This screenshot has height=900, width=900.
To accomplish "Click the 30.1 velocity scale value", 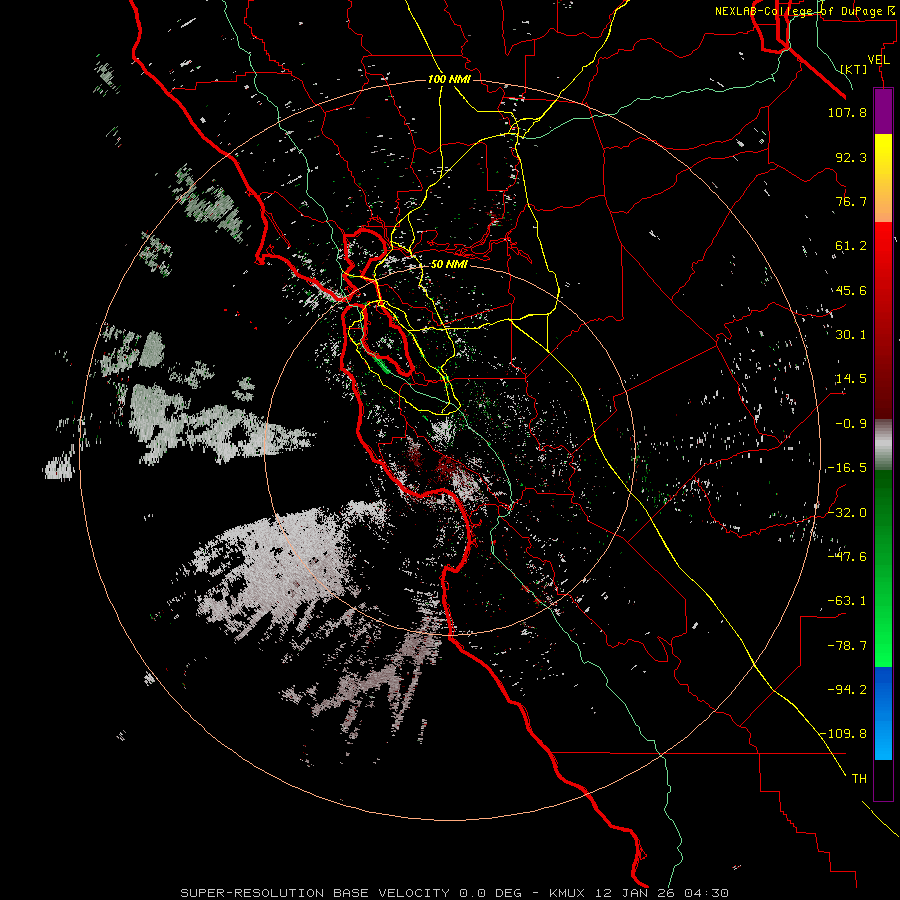I will (851, 335).
